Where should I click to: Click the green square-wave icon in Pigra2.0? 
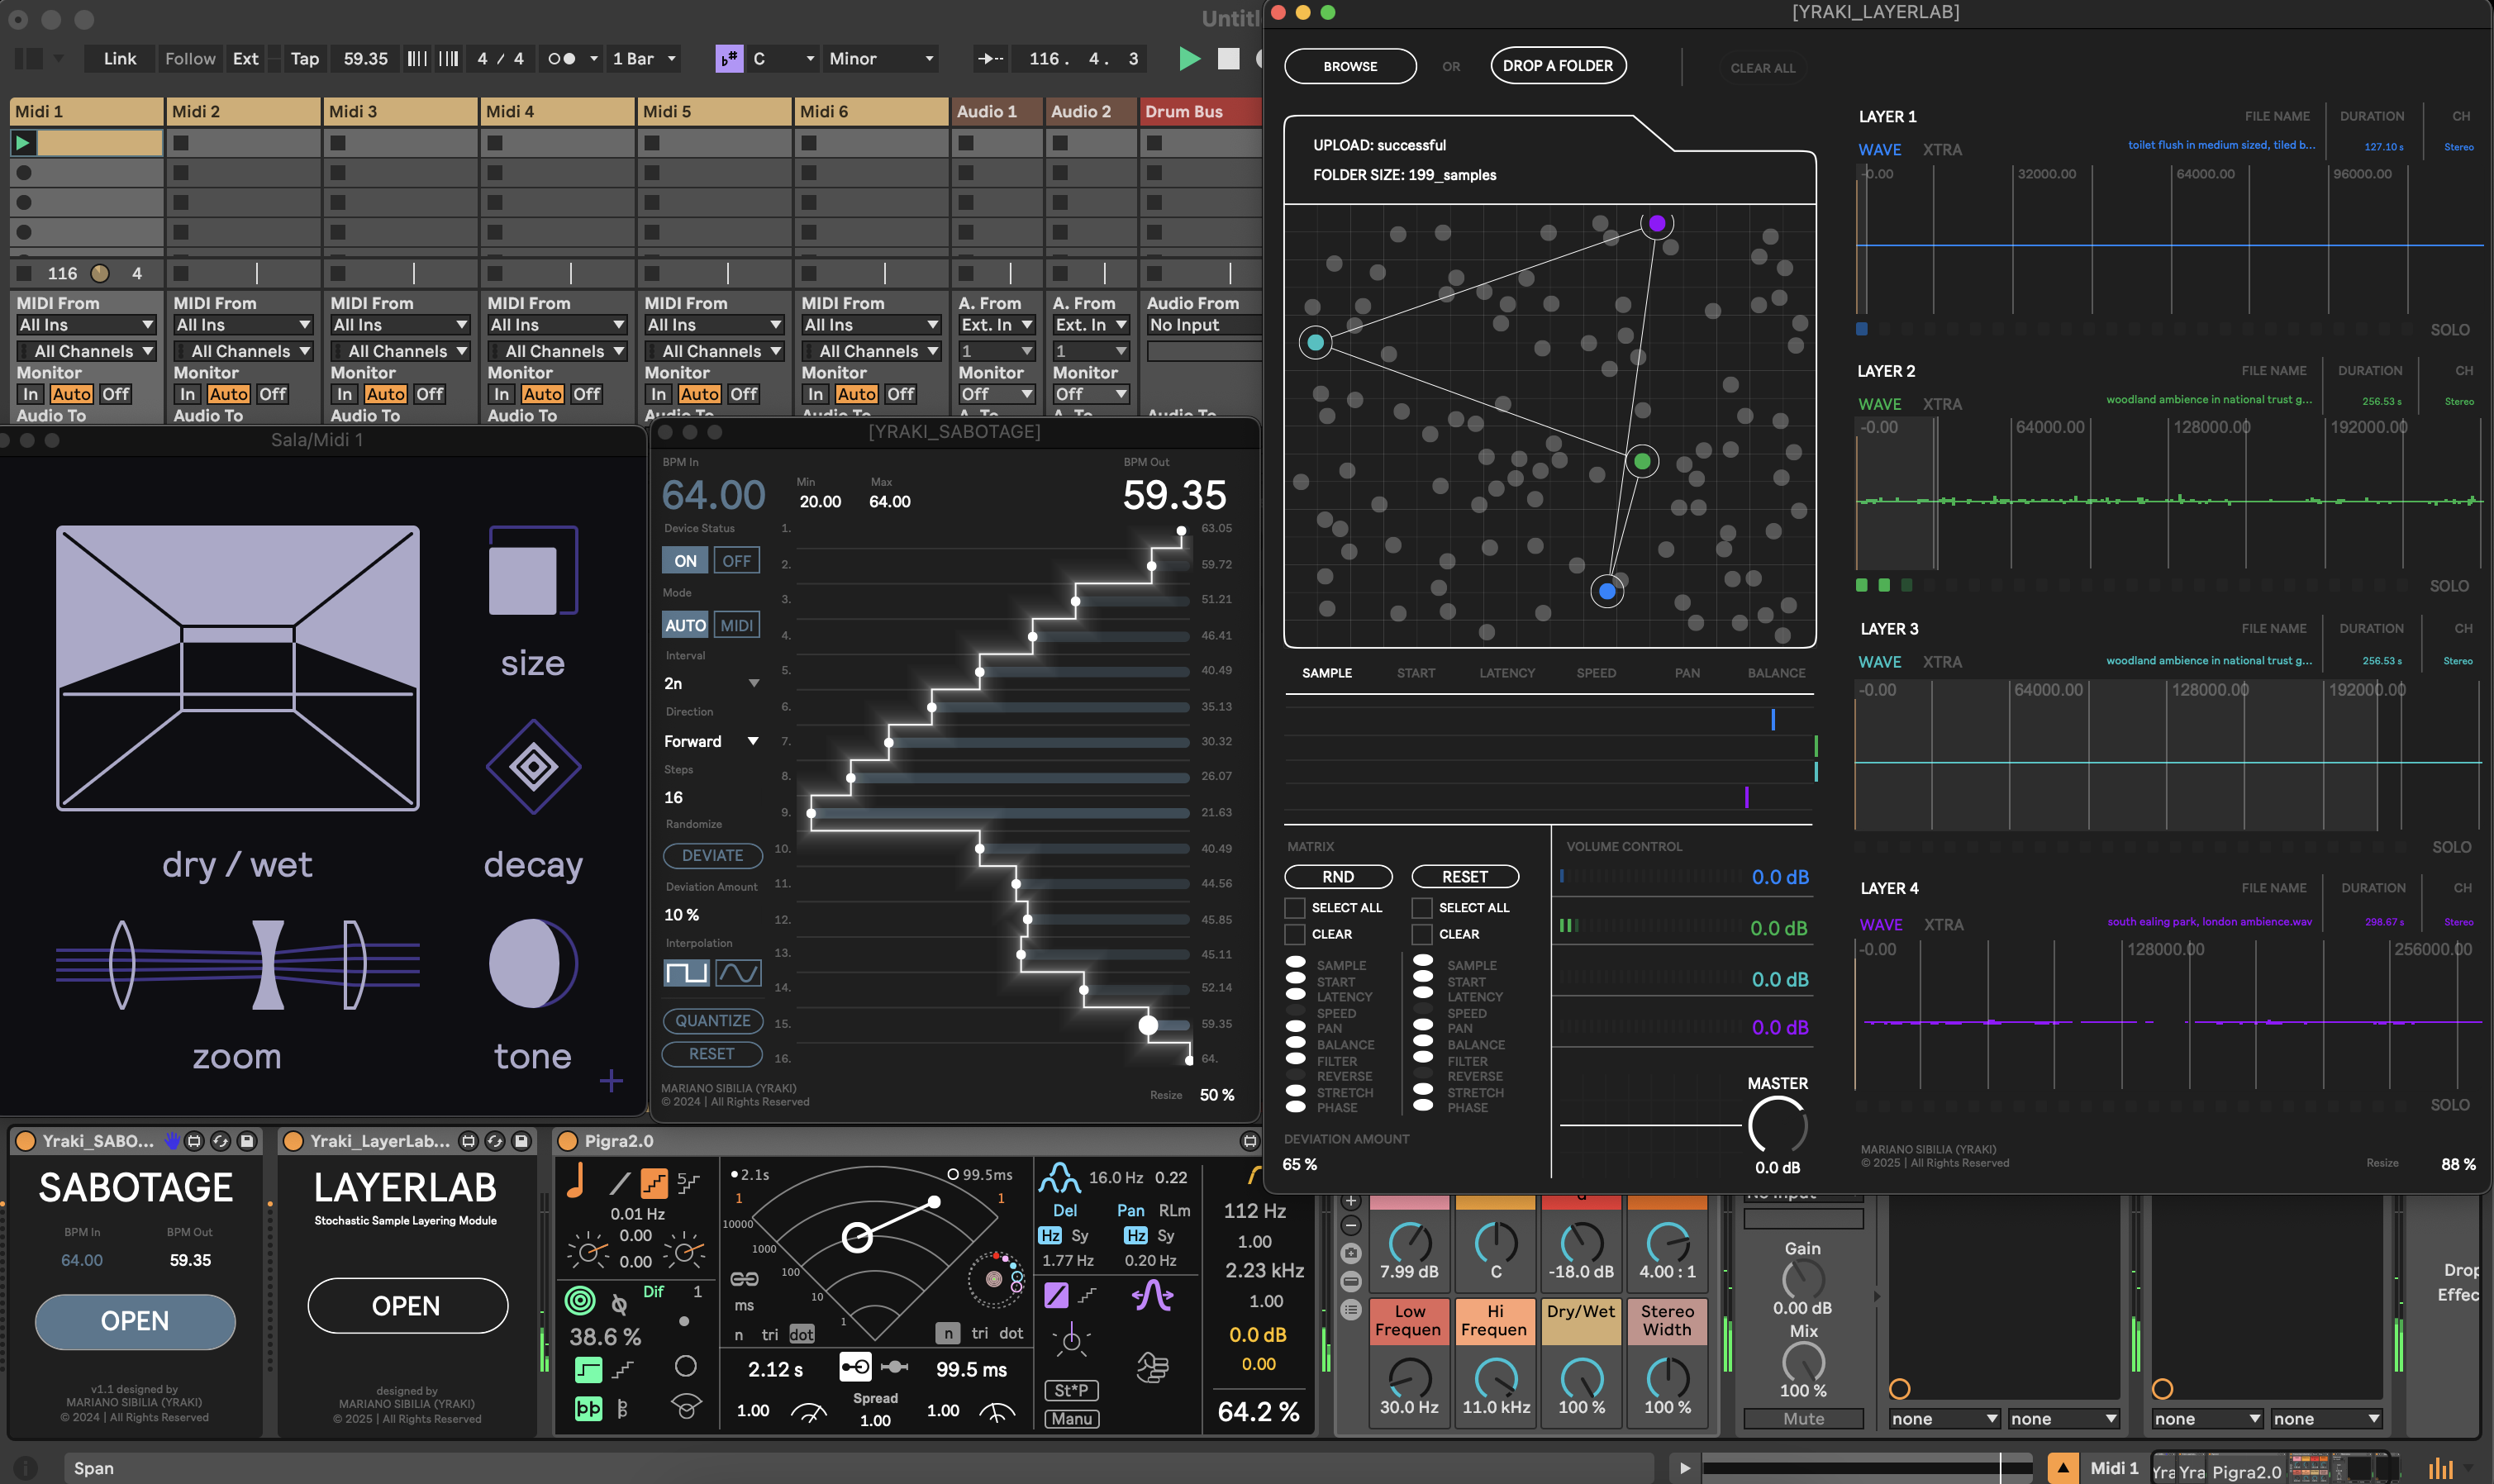click(588, 1369)
